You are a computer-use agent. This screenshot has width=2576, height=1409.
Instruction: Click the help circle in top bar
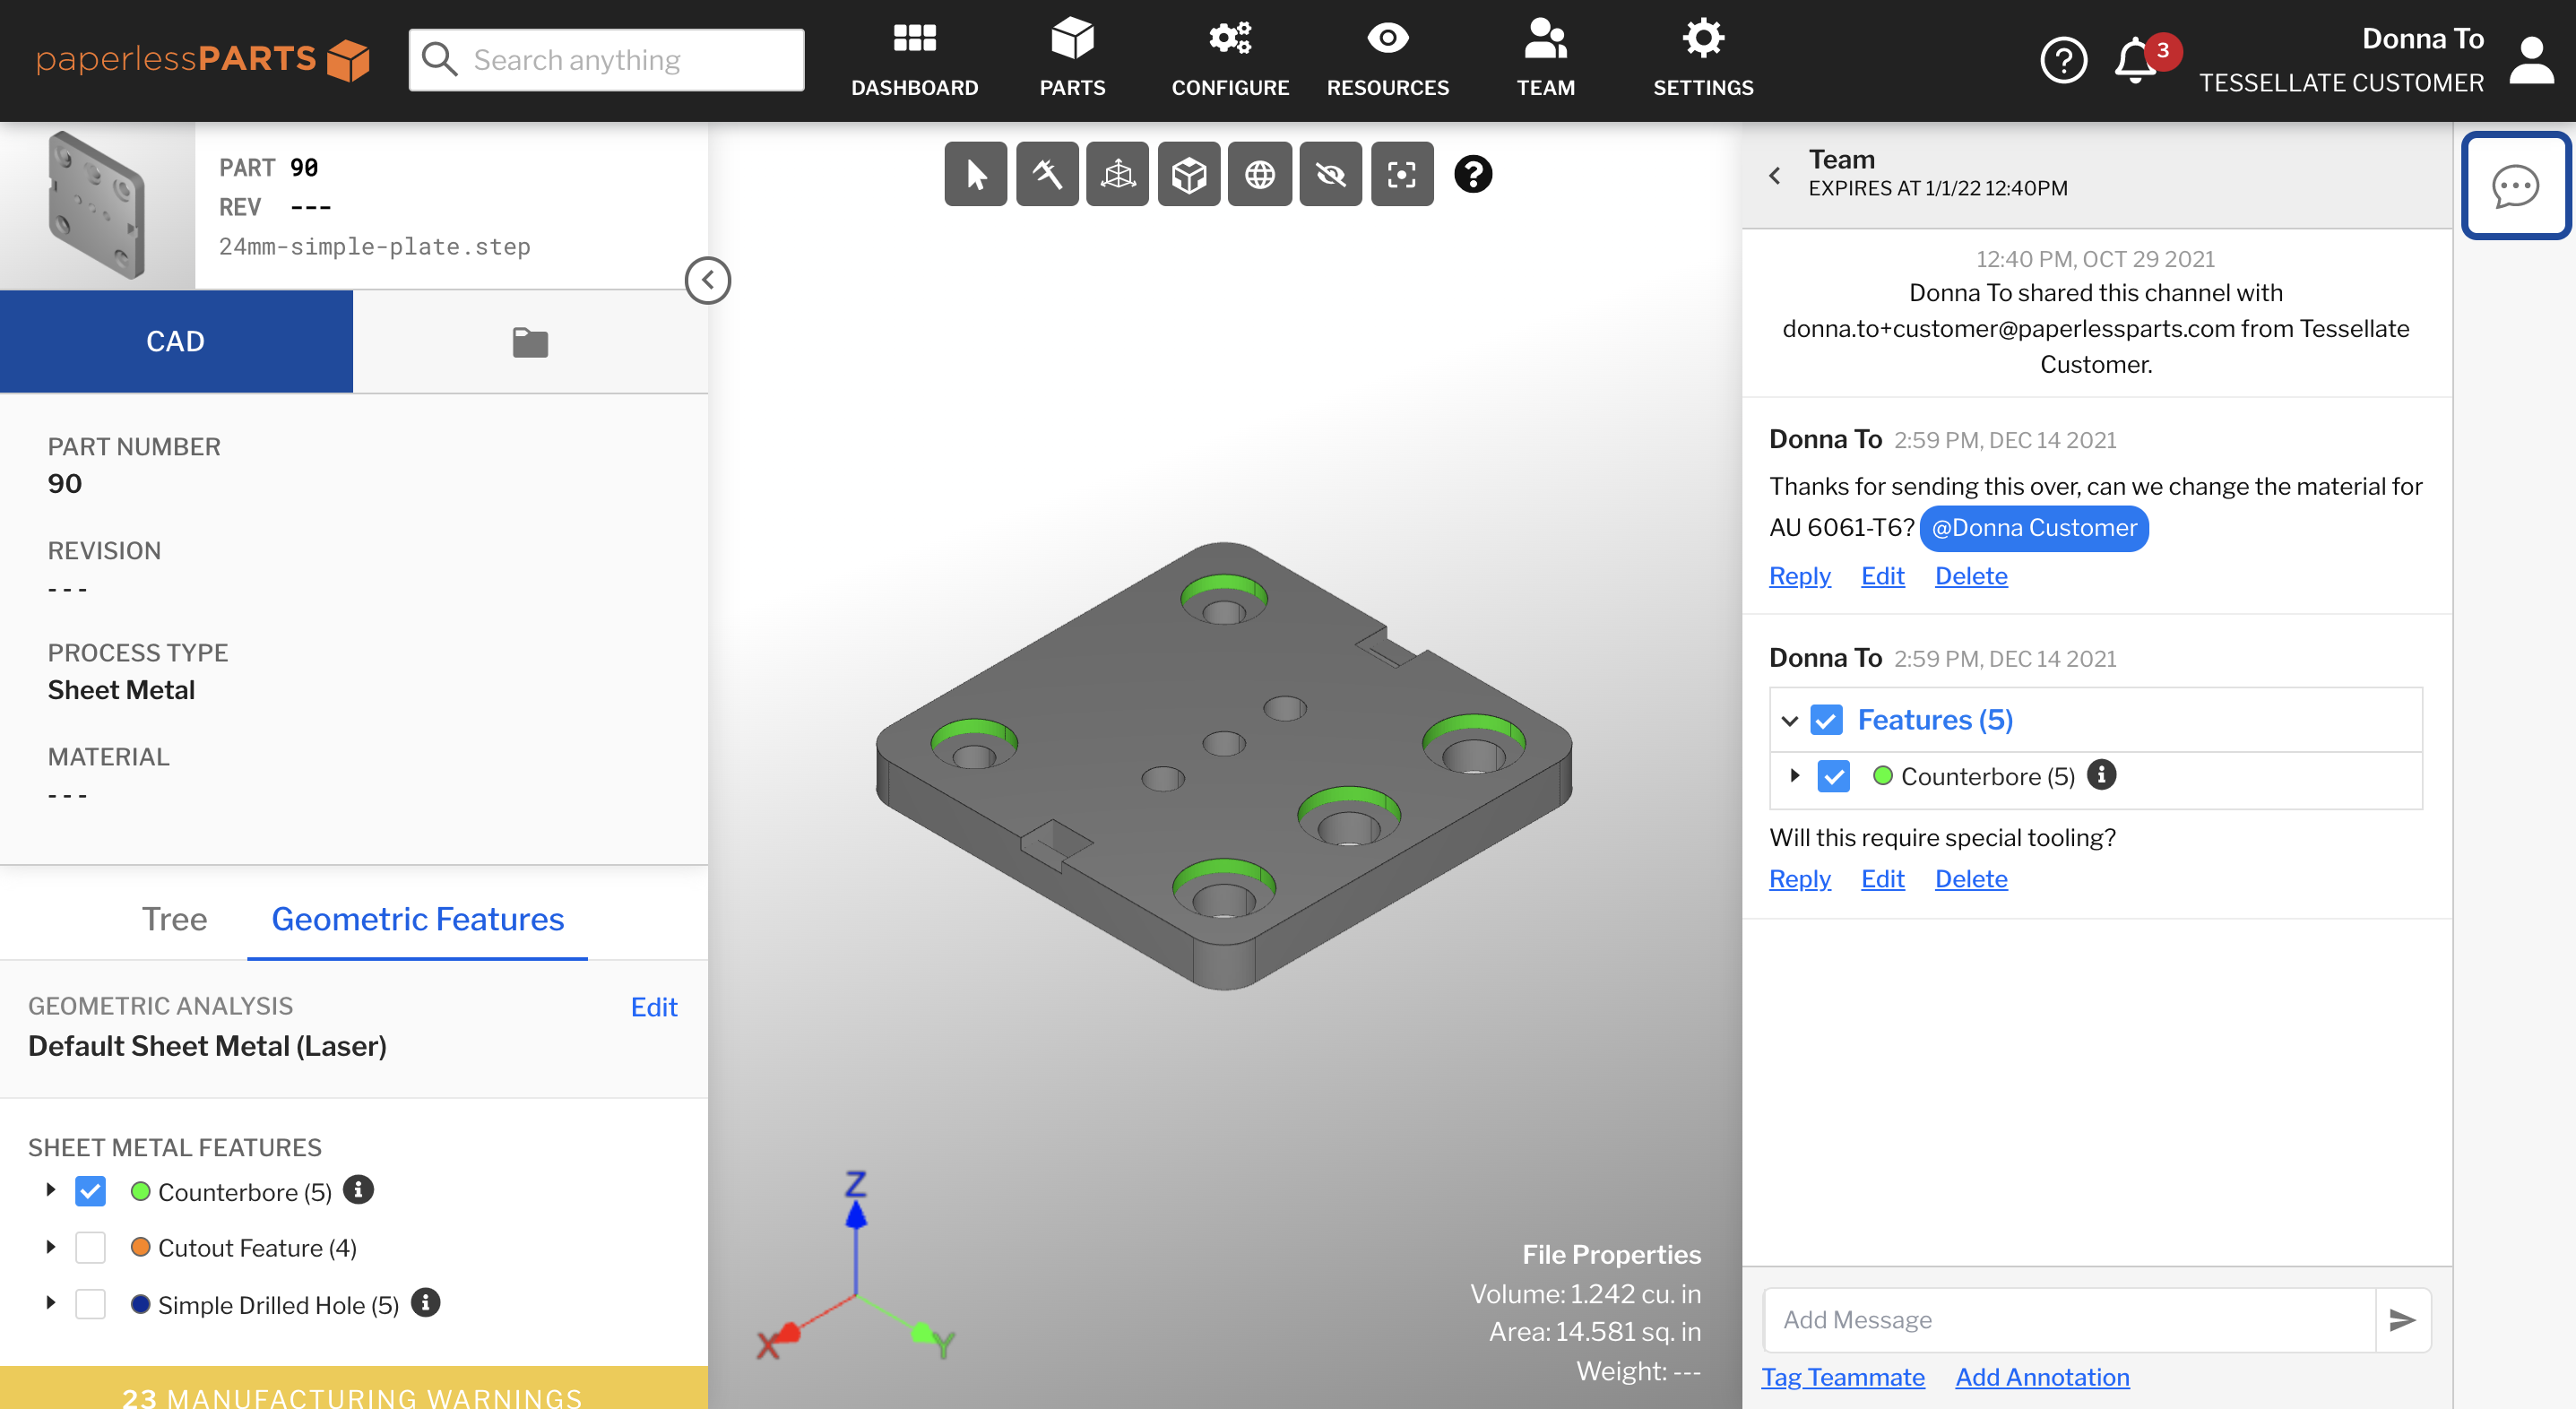click(2063, 60)
